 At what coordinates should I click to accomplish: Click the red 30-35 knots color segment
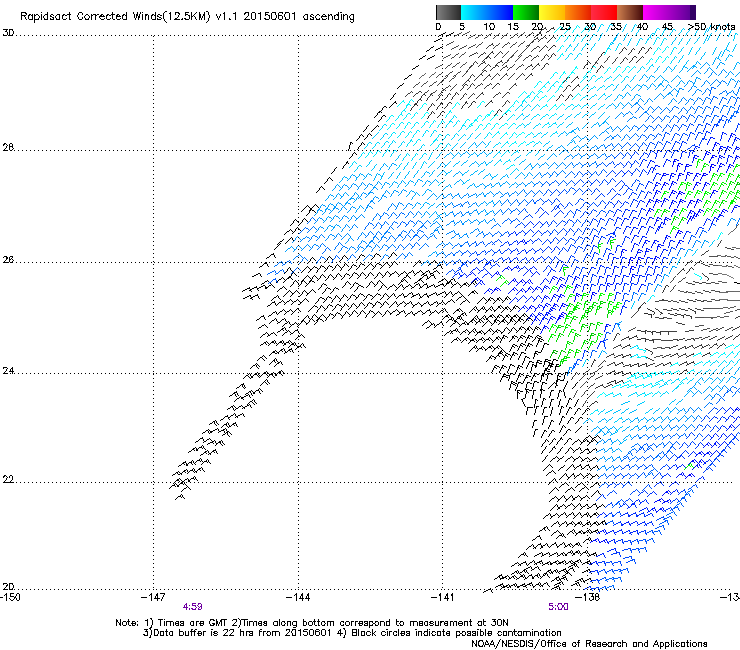pos(604,12)
